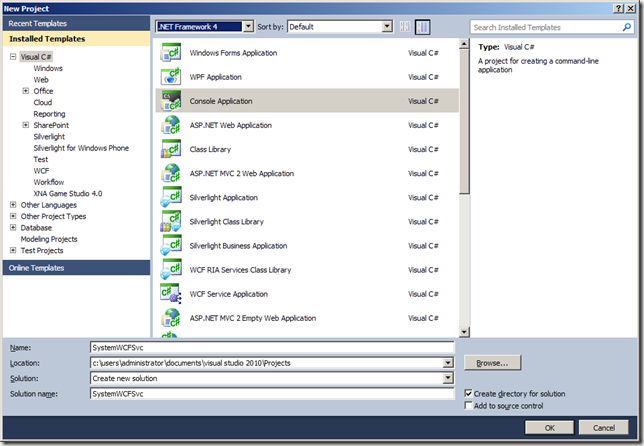Click the template list scrollbar thumb
Screen dimensions: 644x446
click(464, 122)
